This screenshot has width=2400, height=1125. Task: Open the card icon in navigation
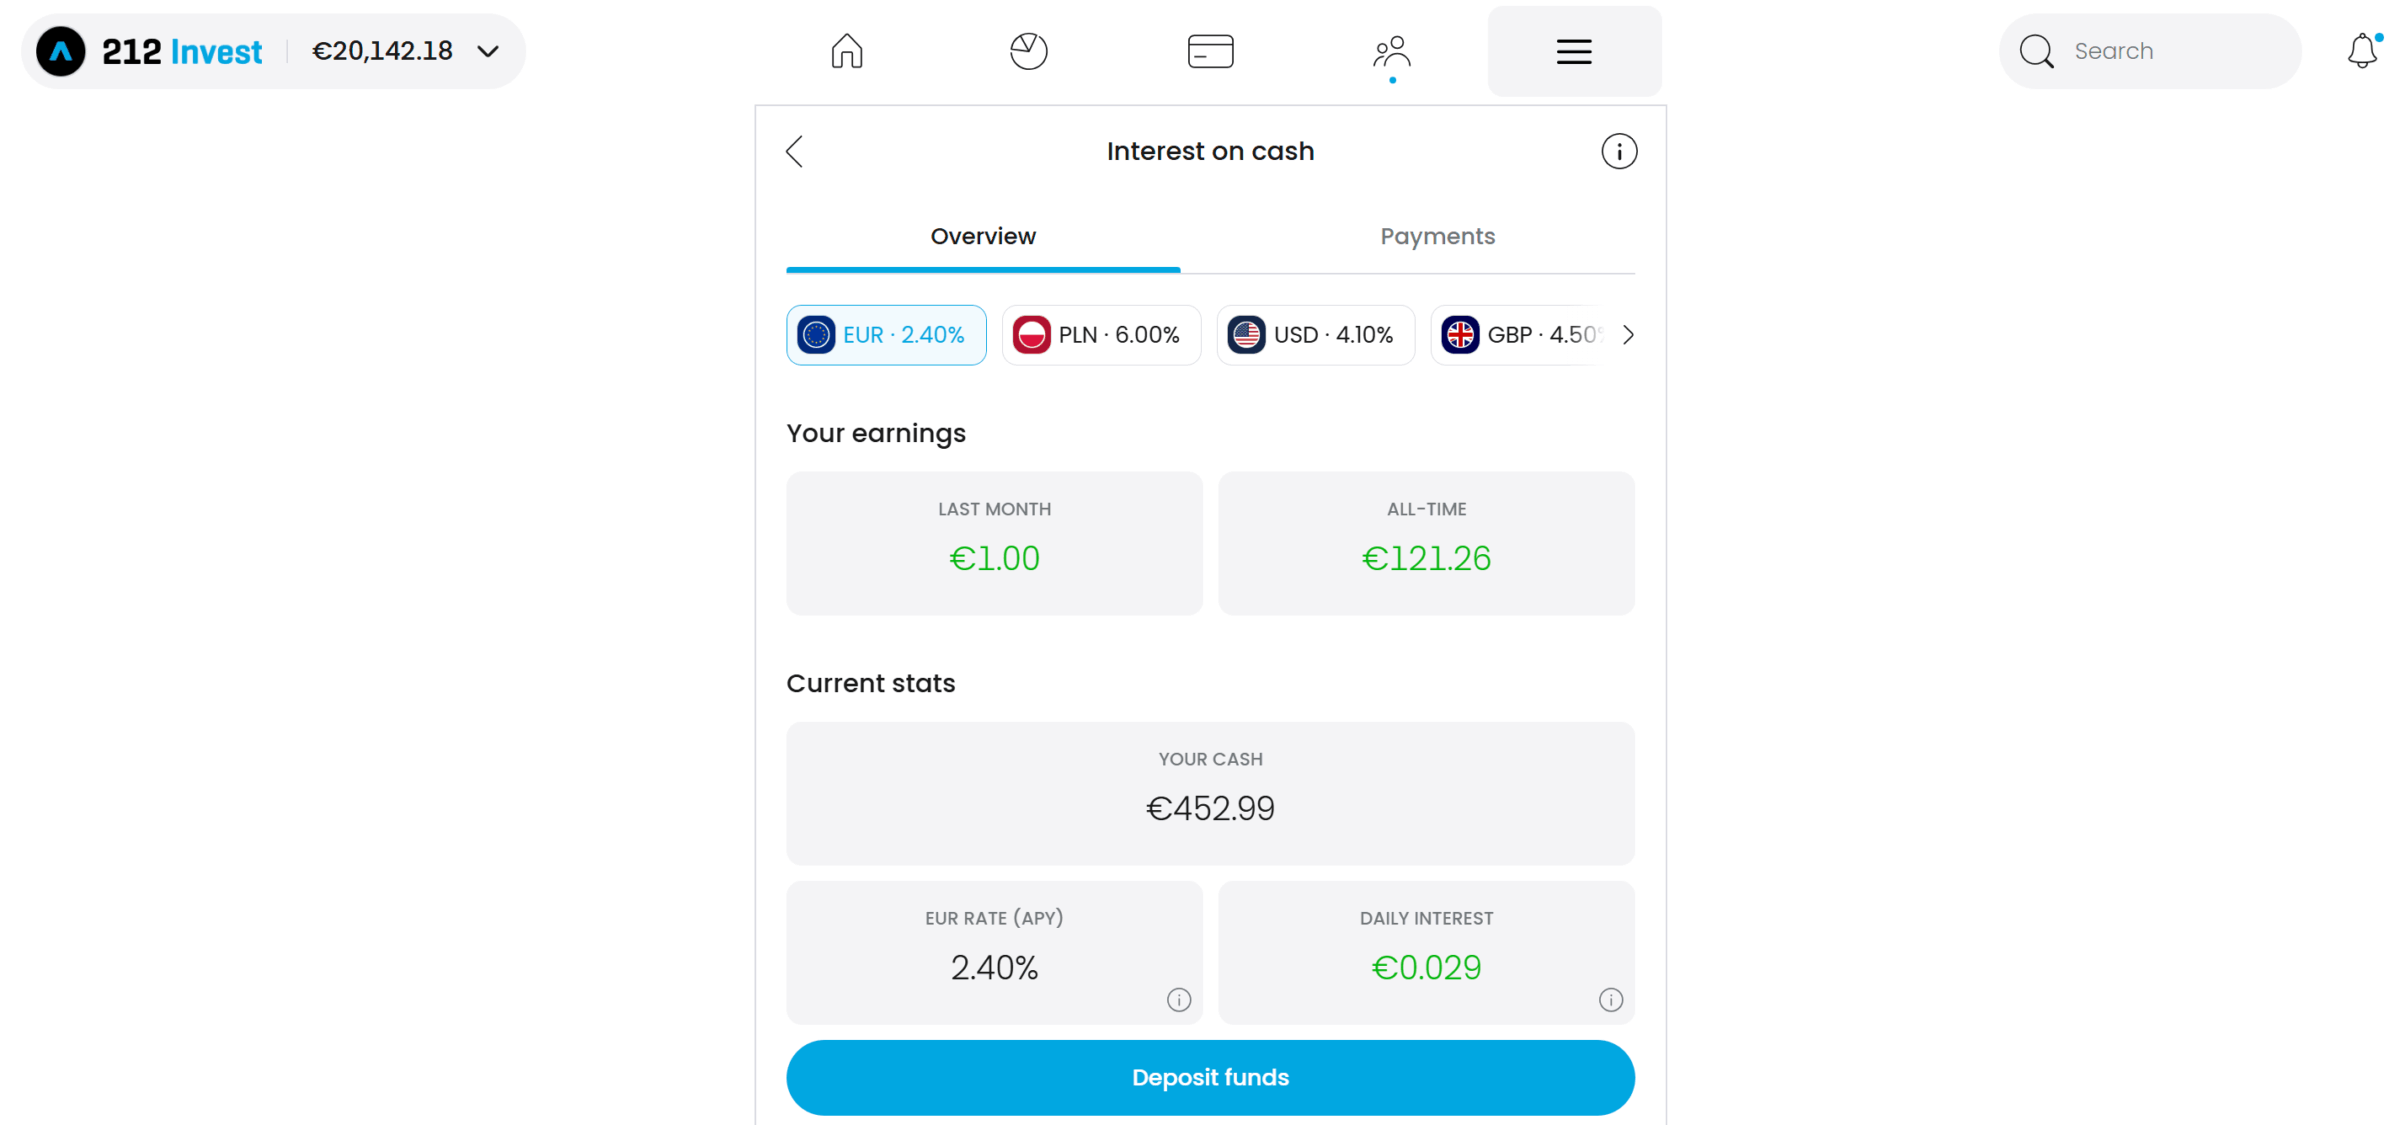pyautogui.click(x=1210, y=51)
